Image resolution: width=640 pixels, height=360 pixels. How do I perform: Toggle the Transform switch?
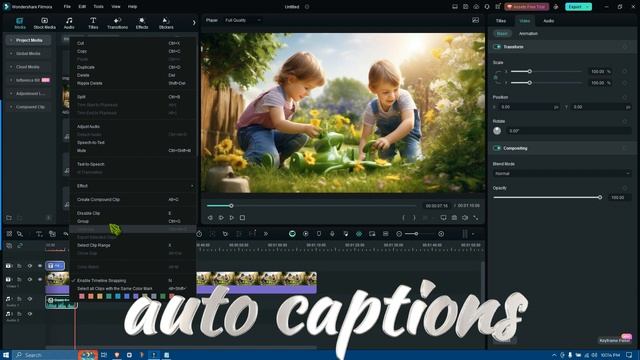[497, 47]
